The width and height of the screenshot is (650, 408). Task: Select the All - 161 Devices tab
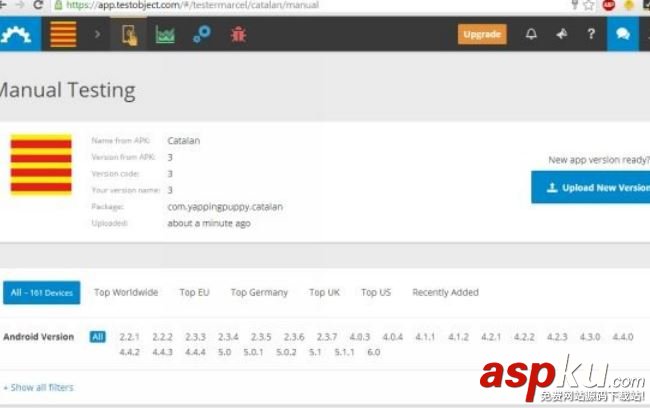[x=41, y=293]
